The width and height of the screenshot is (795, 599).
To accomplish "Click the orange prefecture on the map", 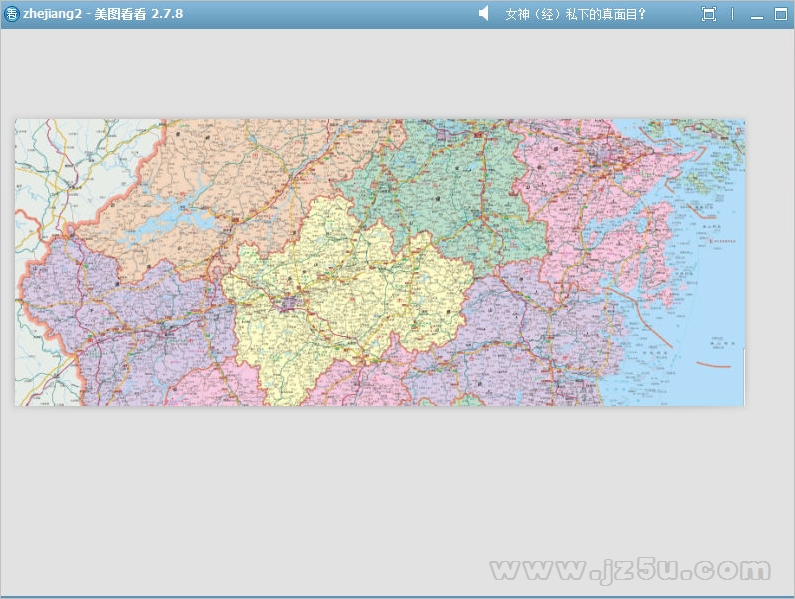I will (230, 170).
